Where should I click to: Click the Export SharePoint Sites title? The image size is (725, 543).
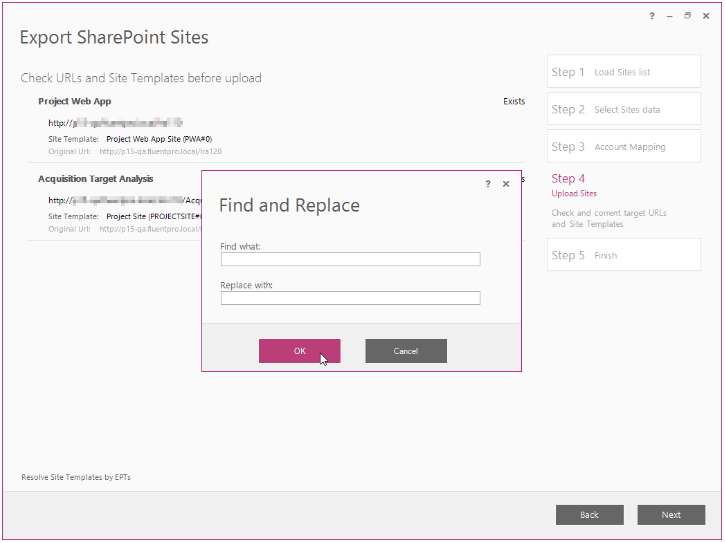click(x=114, y=37)
